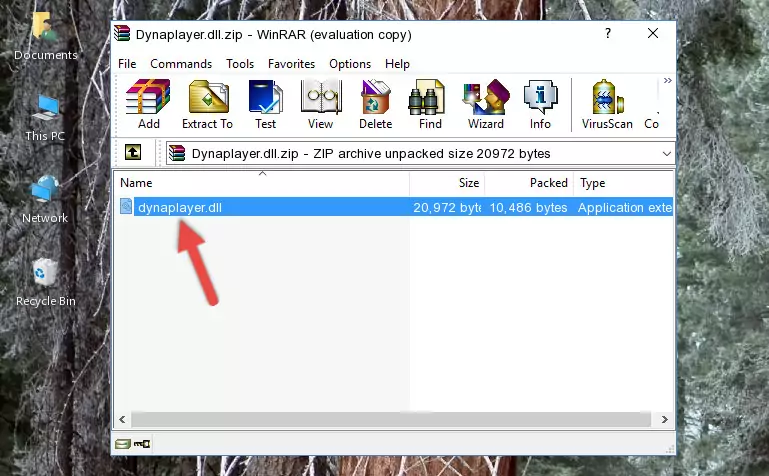Run VirusScan on the archive
This screenshot has height=476, width=769.
(x=607, y=104)
